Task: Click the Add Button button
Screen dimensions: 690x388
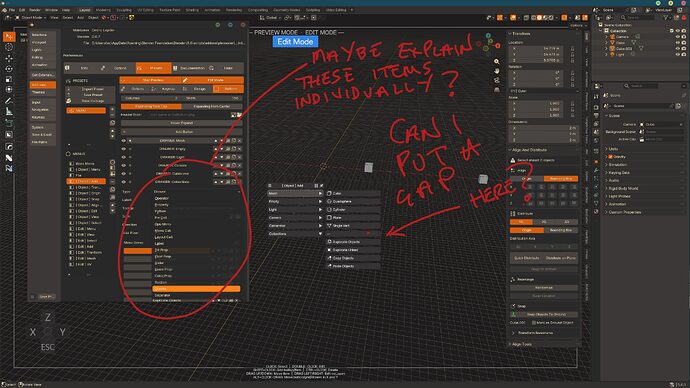Action: [182, 132]
